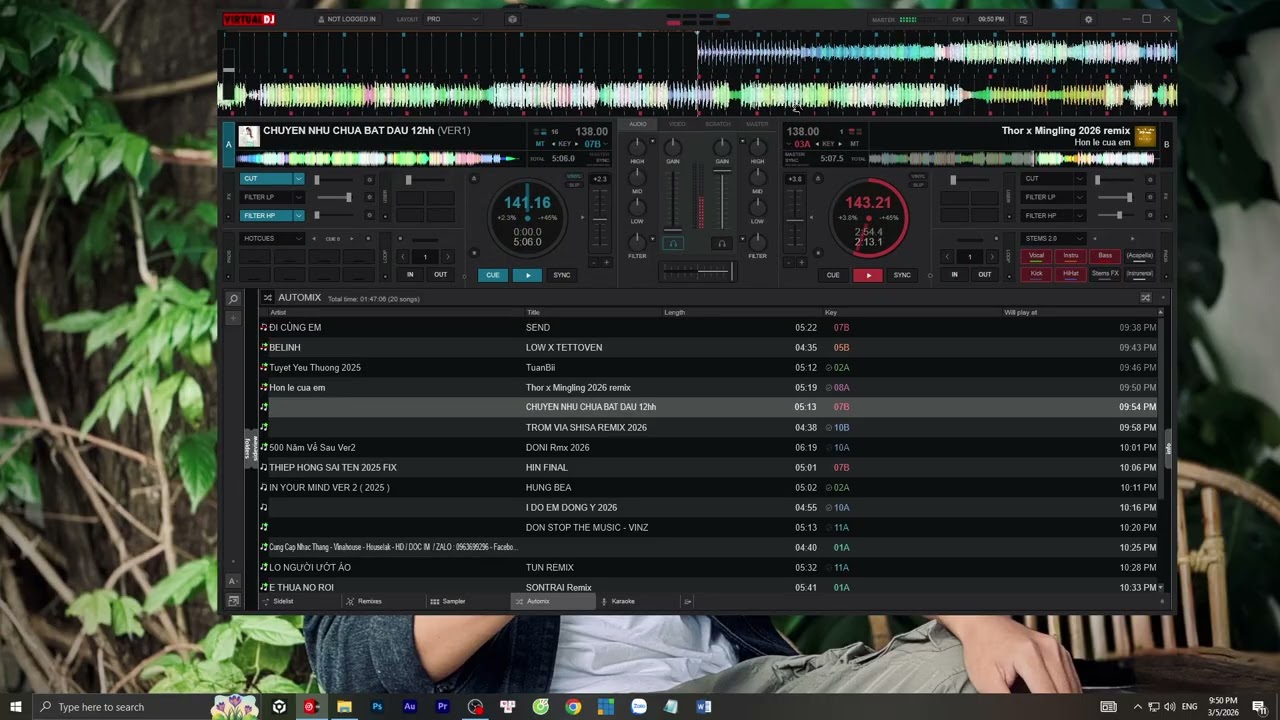This screenshot has height=720, width=1280.
Task: Open Zalo from the taskbar
Action: coord(638,707)
